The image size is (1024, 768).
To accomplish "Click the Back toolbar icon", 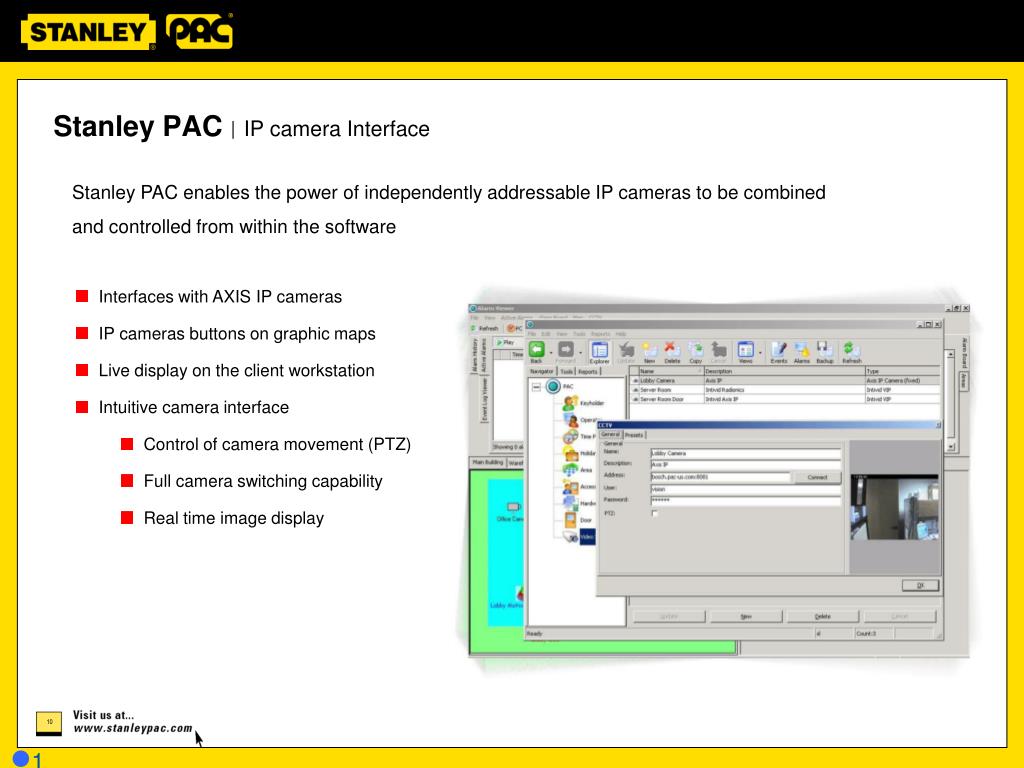I will click(536, 350).
